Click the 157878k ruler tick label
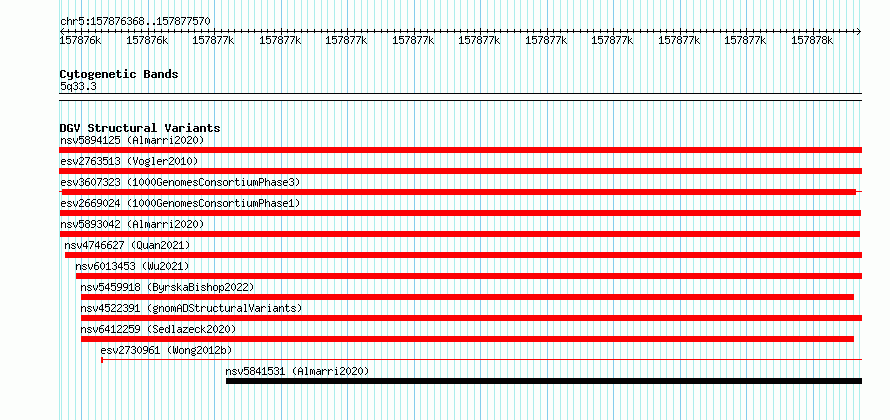890x420 pixels. [x=812, y=40]
